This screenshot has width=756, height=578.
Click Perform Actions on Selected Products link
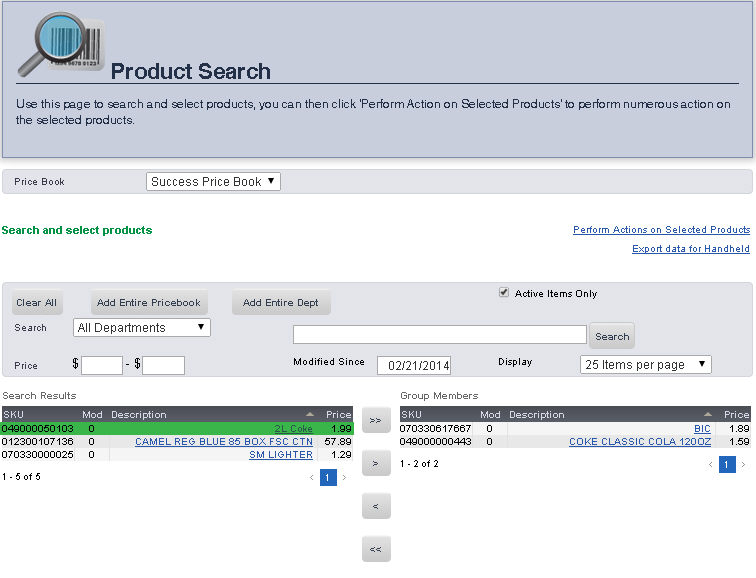click(x=661, y=230)
